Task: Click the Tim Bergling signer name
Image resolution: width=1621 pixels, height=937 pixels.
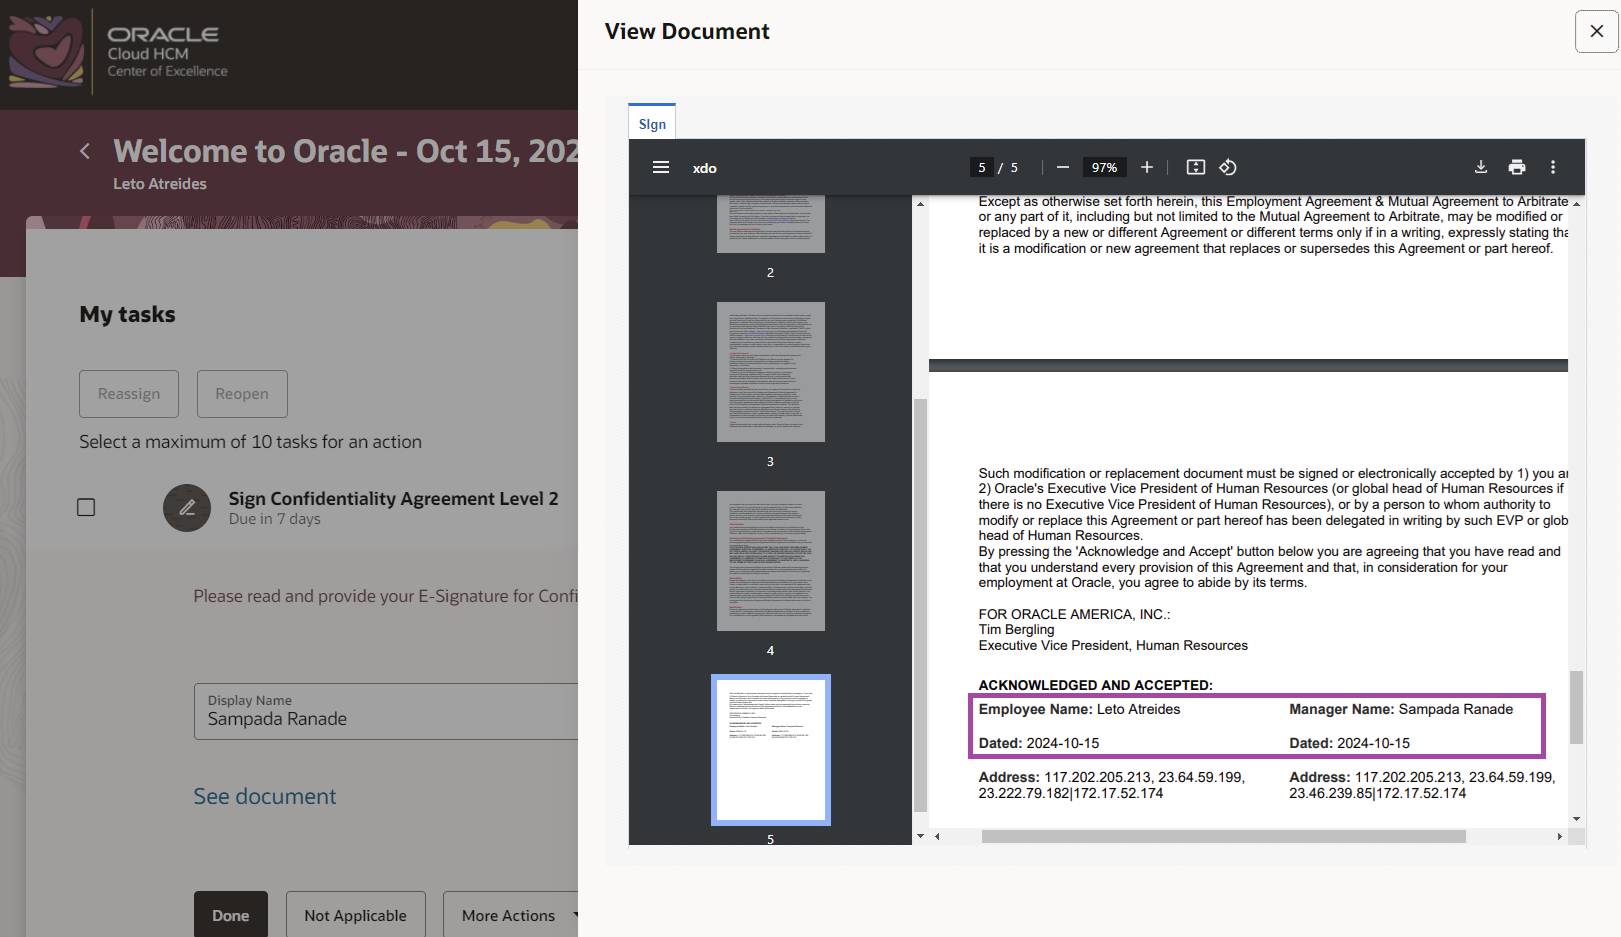Action: point(1016,630)
